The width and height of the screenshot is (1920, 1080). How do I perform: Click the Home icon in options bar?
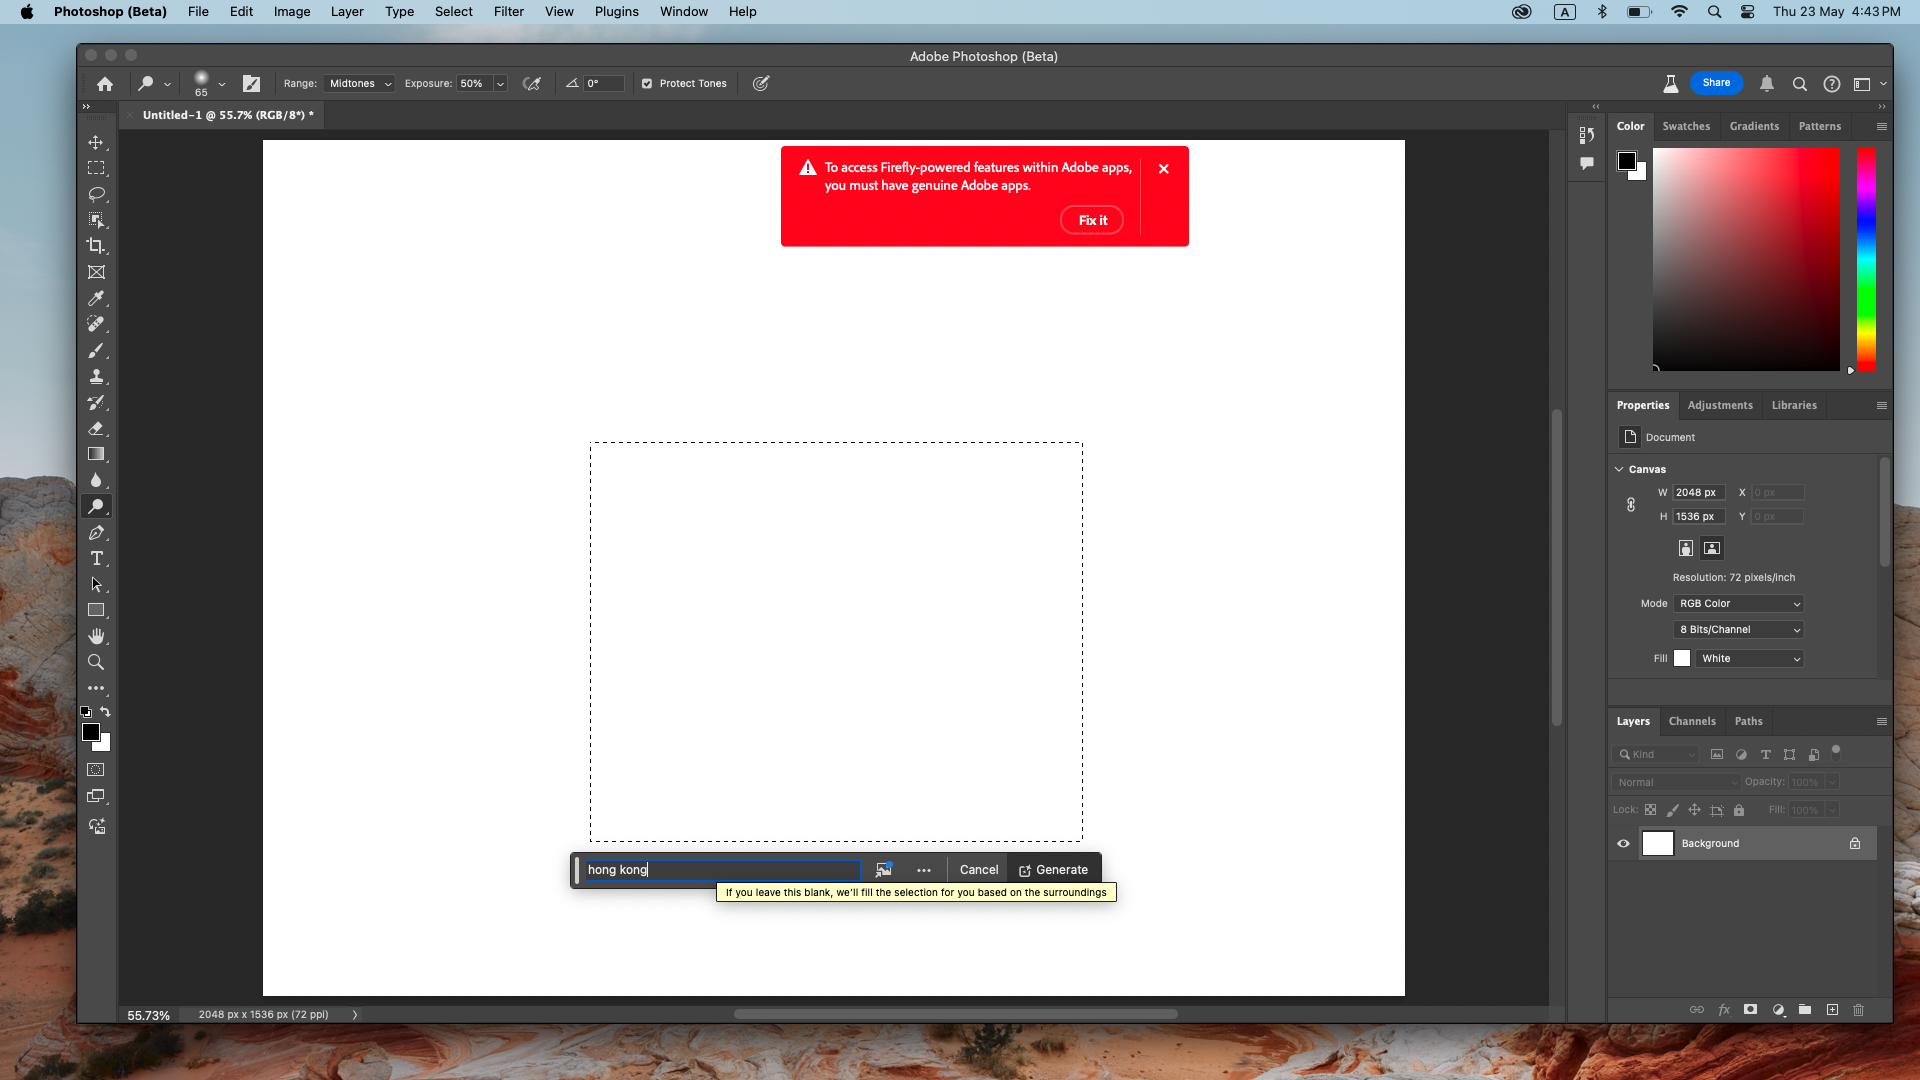pyautogui.click(x=105, y=84)
